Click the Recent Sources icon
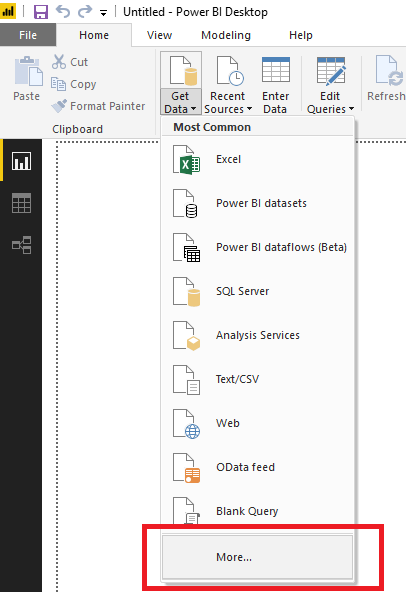This screenshot has height=592, width=406. (230, 71)
